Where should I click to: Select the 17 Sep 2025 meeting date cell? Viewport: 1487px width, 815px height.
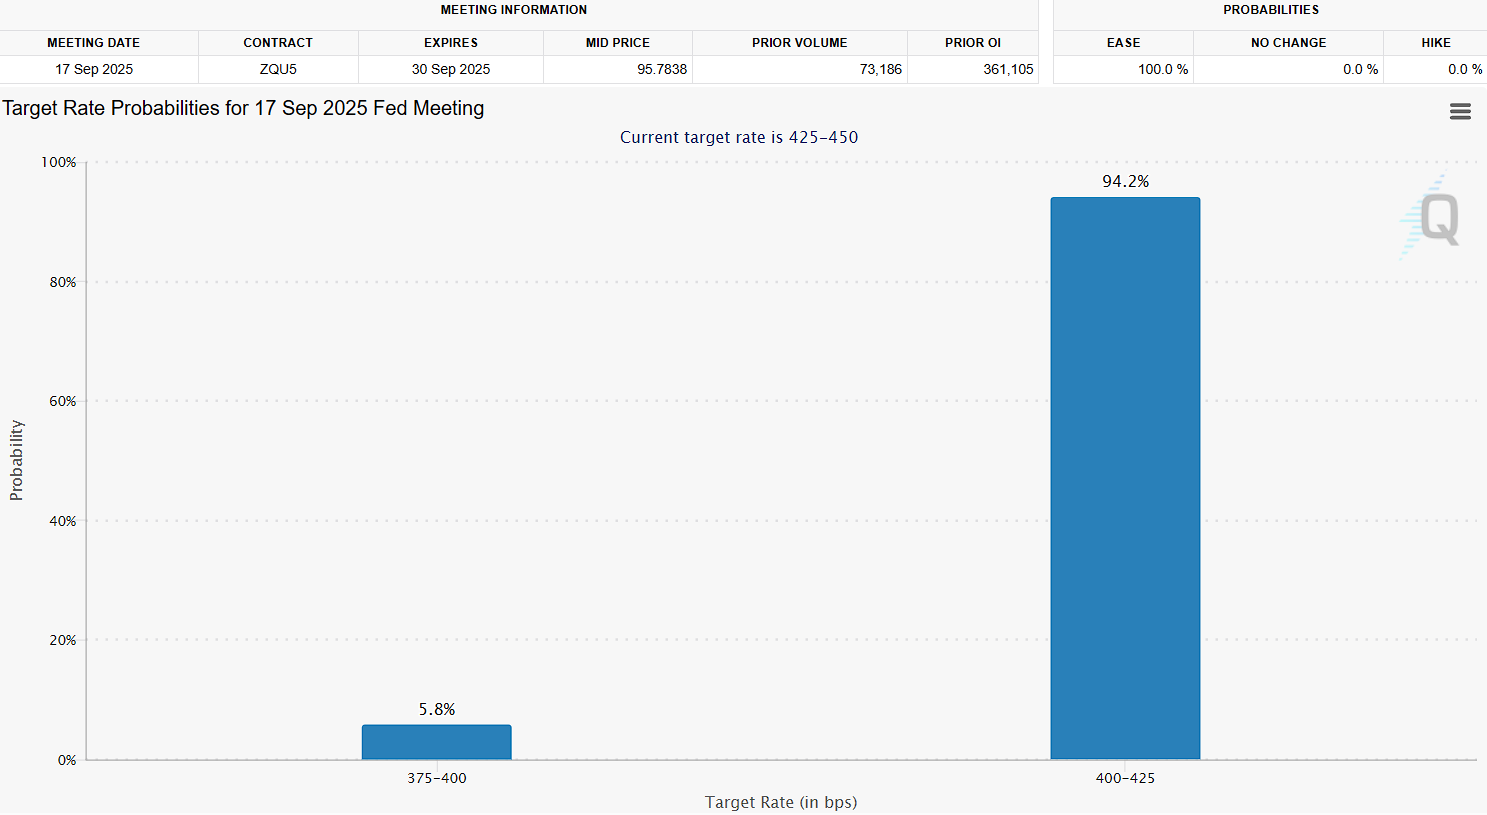tap(94, 69)
